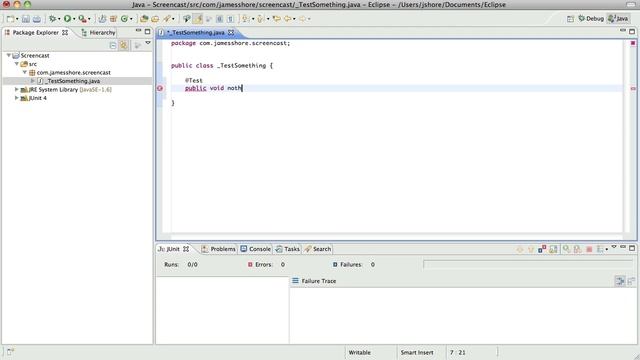Collapse the com.jamesshore.screencast package node
This screenshot has width=640, height=360.
(x=25, y=72)
